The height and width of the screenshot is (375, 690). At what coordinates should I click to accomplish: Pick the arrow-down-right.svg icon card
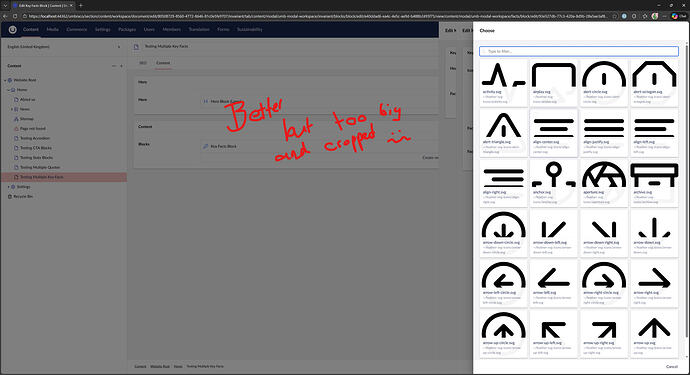(604, 233)
